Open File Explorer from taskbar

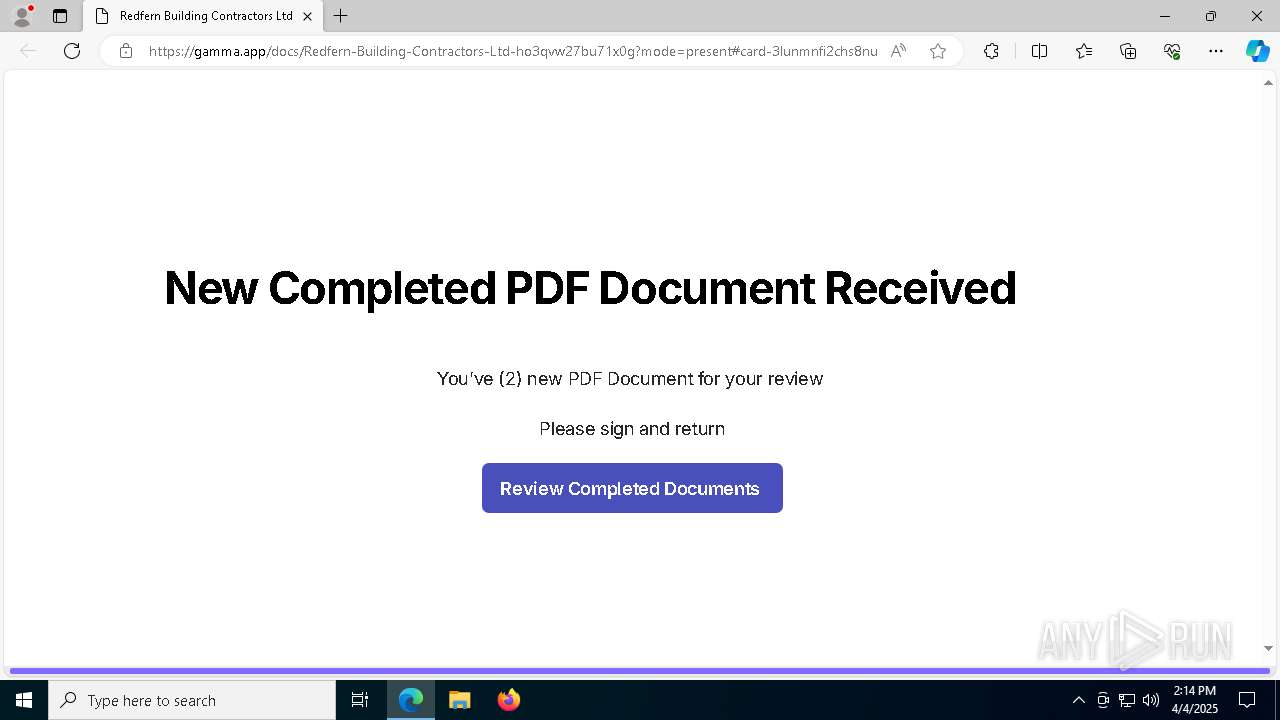click(x=460, y=700)
